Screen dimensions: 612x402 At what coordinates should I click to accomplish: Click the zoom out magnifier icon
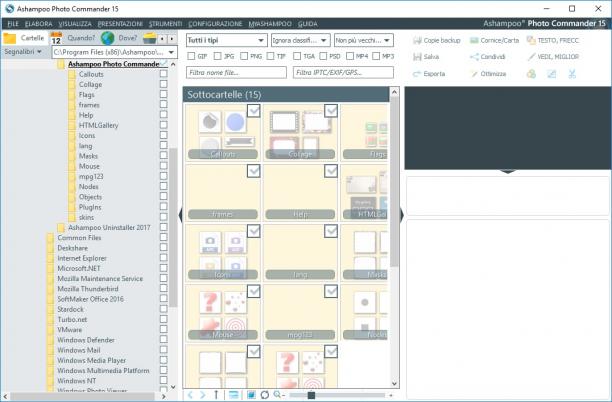tap(278, 395)
